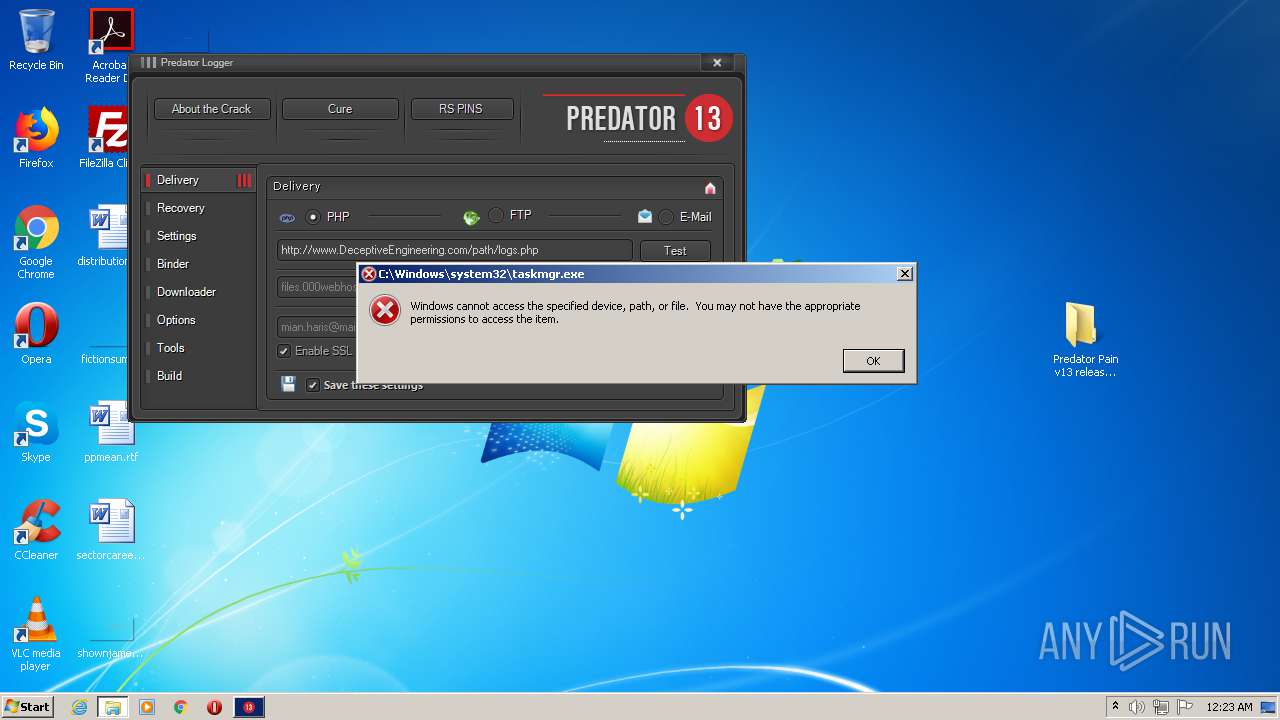Click the taskbar clock showing 12:23 AM

coord(1229,707)
